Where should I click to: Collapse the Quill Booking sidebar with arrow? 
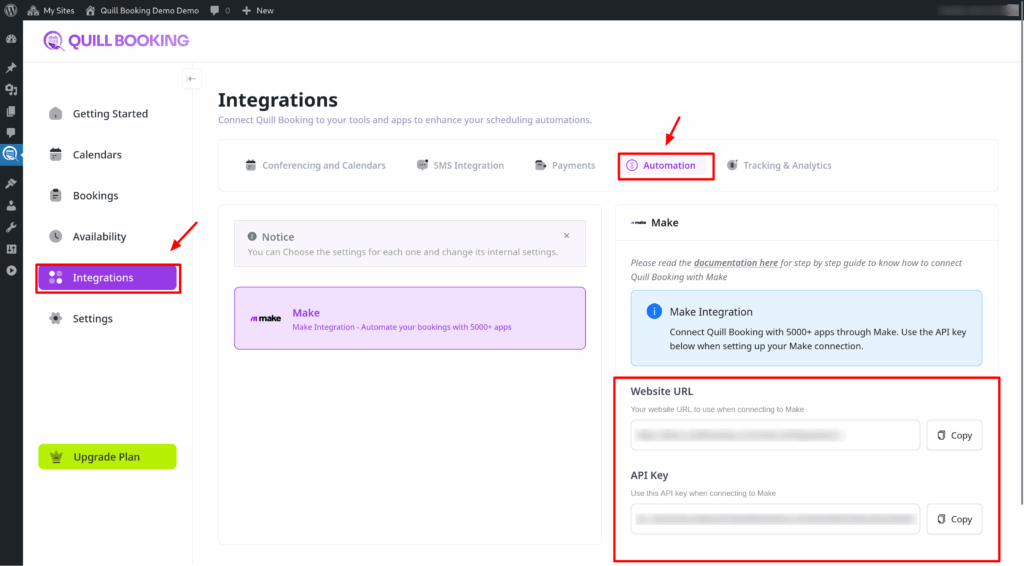[x=192, y=79]
